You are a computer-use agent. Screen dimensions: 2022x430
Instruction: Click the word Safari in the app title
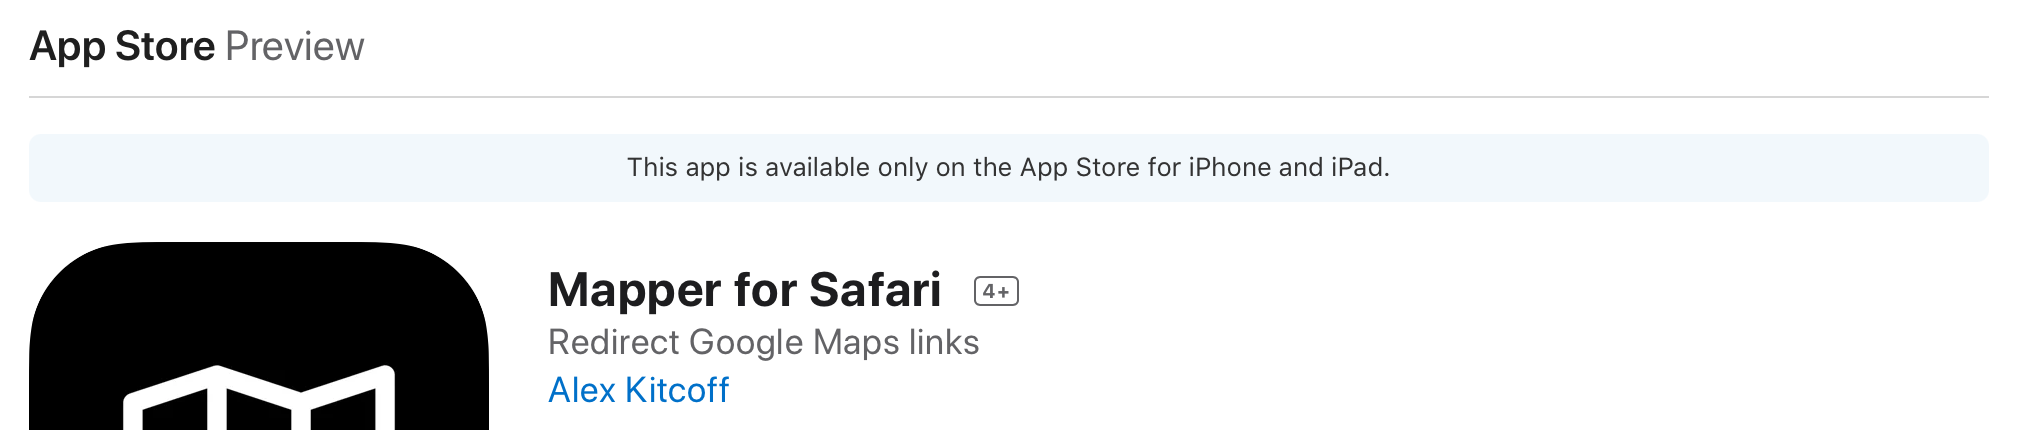tap(875, 290)
